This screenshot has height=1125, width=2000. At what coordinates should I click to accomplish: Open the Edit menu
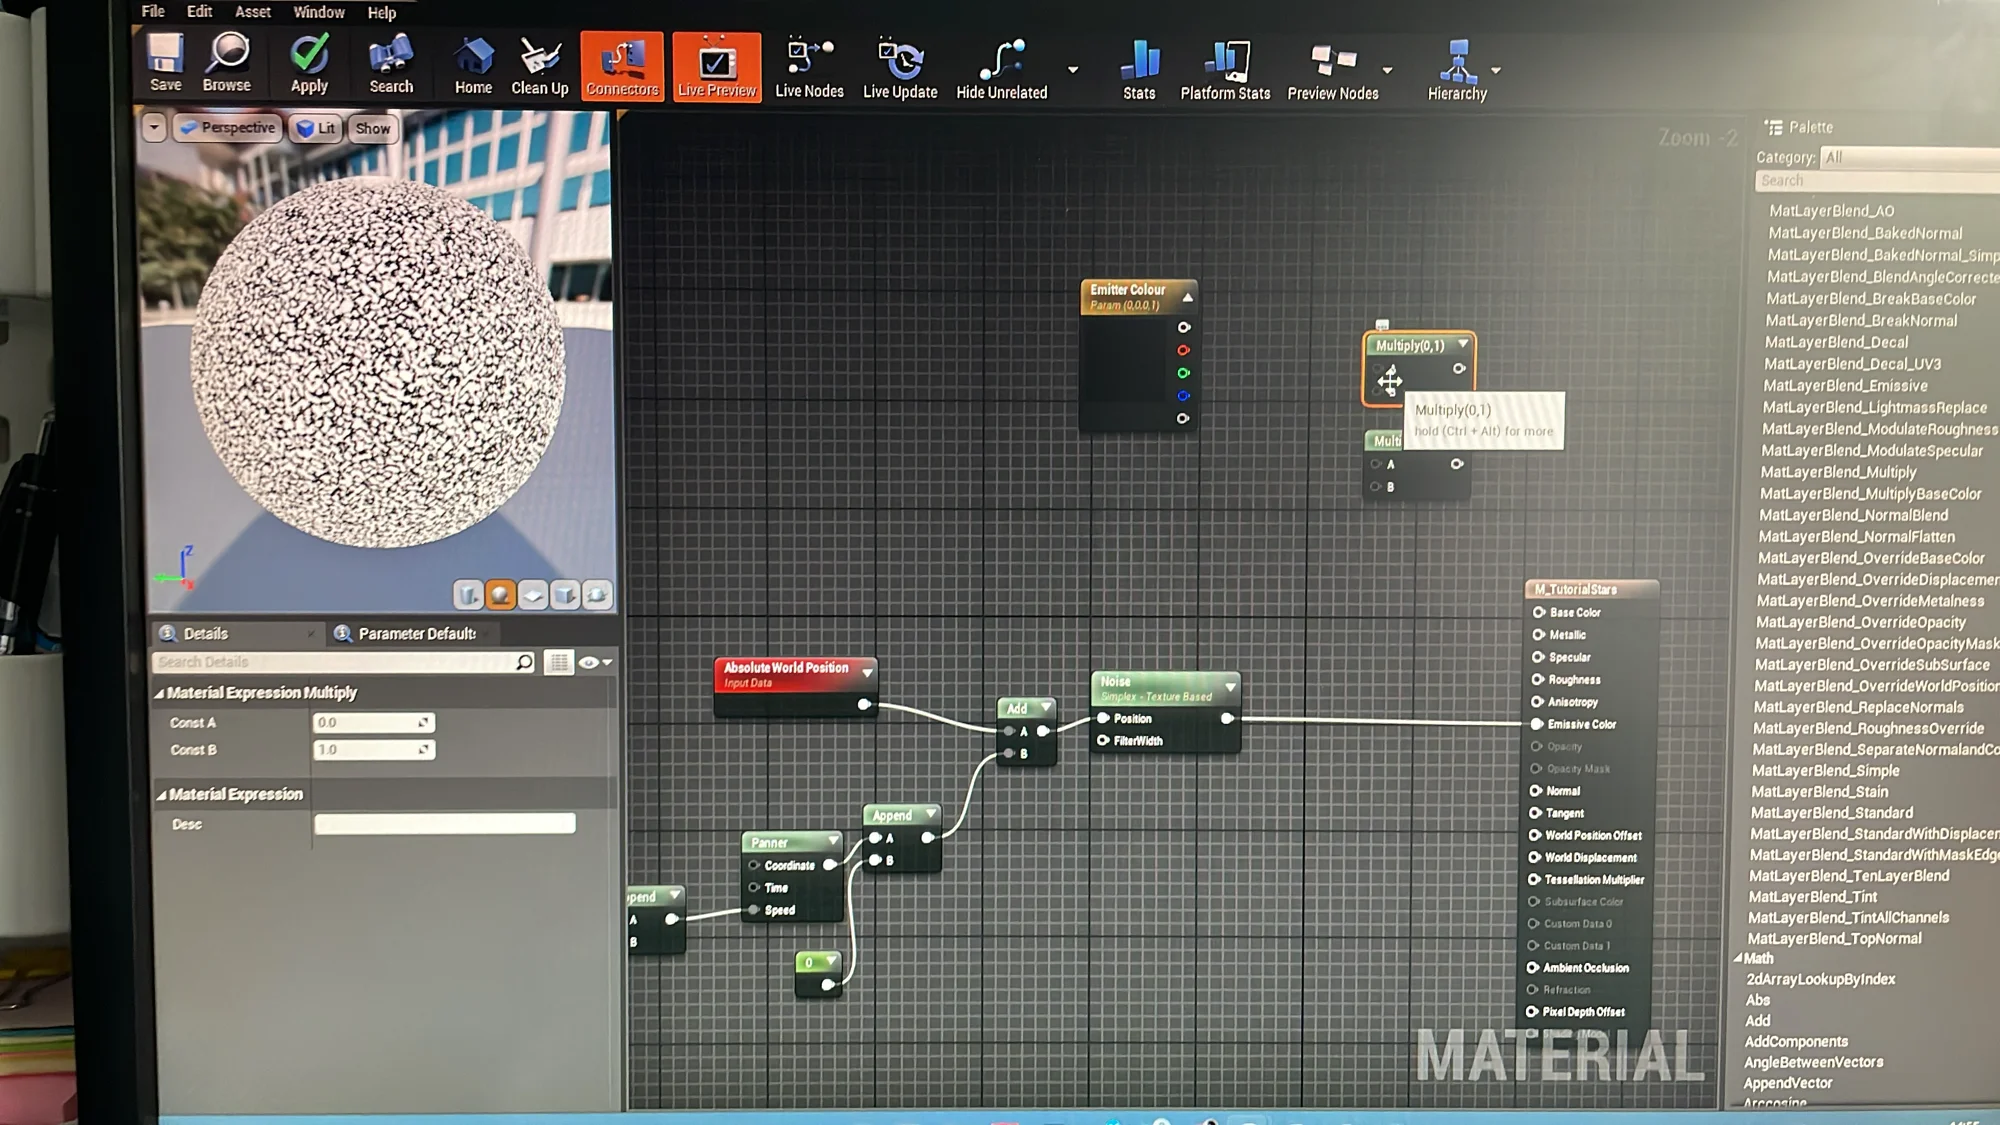click(x=200, y=11)
